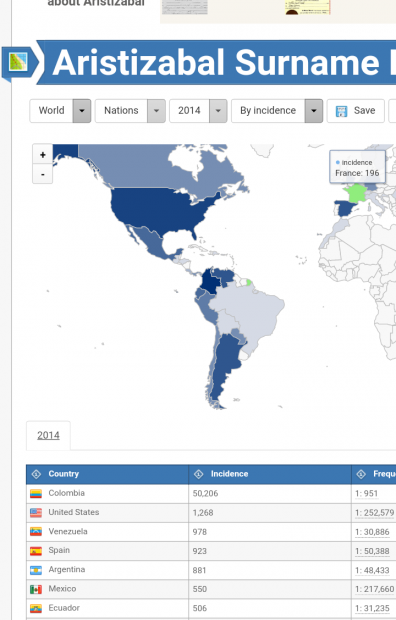Open the Argentina country link
This screenshot has height=620, width=396.
tap(66, 569)
